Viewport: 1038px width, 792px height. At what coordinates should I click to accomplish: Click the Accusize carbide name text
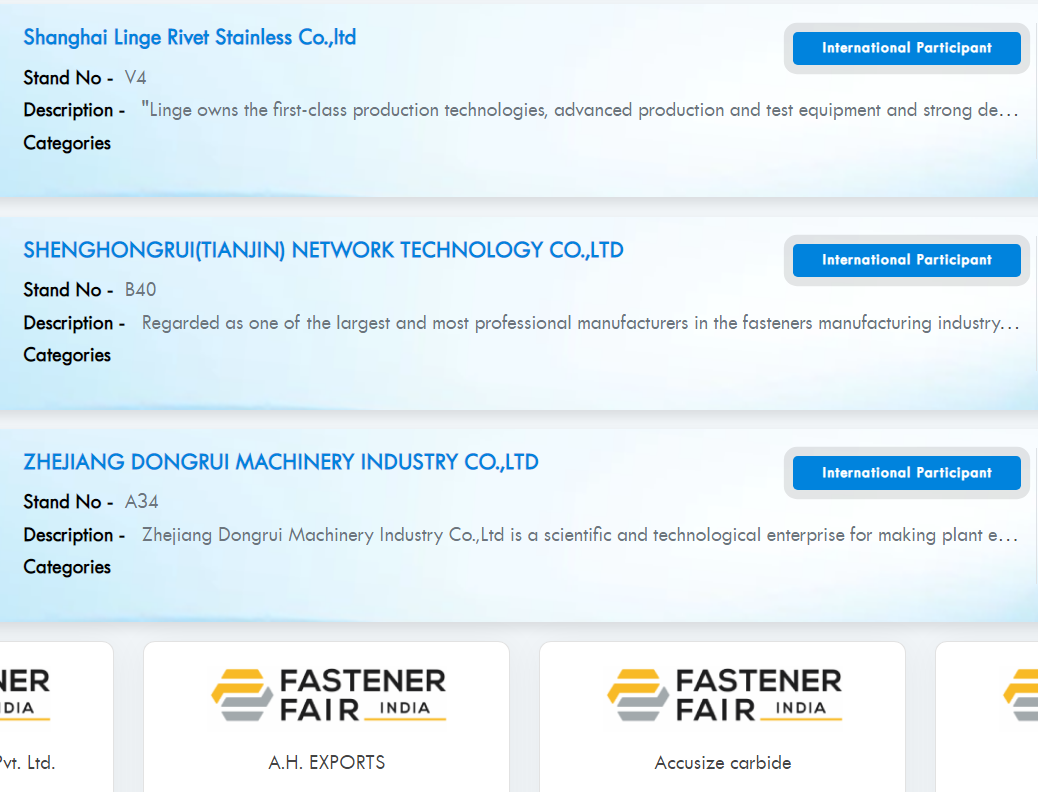pyautogui.click(x=723, y=763)
